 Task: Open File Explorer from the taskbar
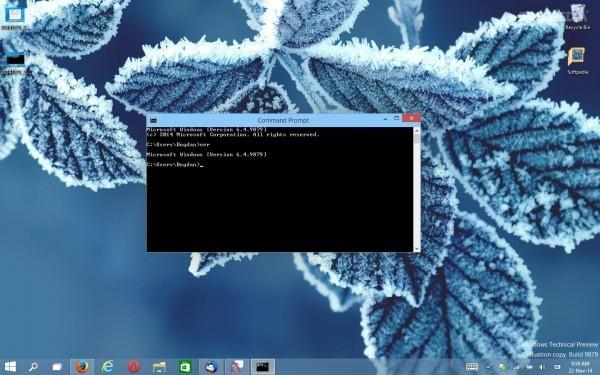[x=159, y=367]
